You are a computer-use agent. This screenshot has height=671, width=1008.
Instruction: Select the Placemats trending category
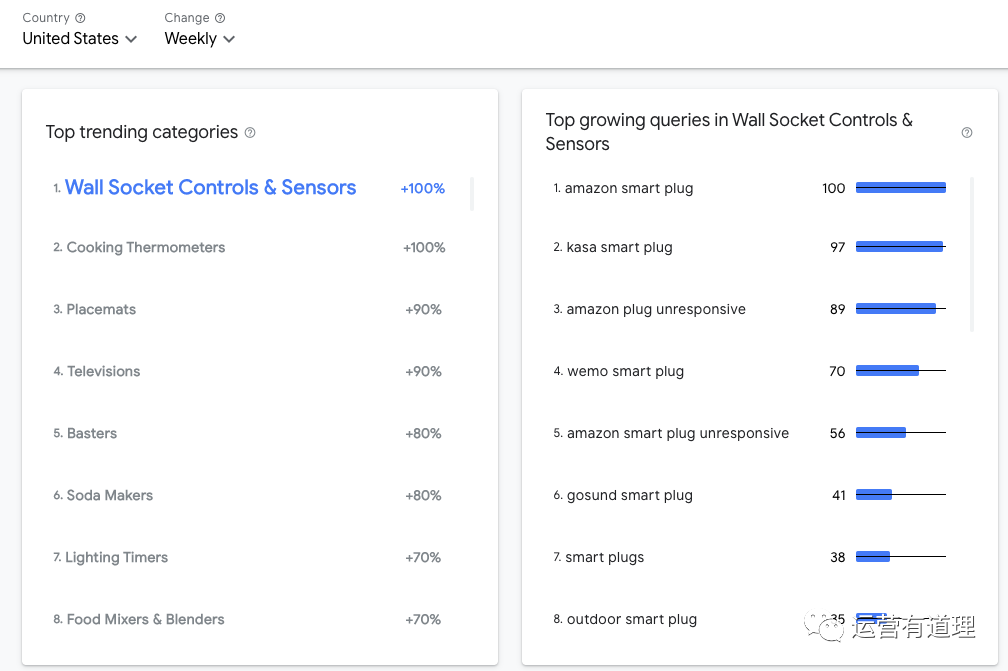point(101,310)
